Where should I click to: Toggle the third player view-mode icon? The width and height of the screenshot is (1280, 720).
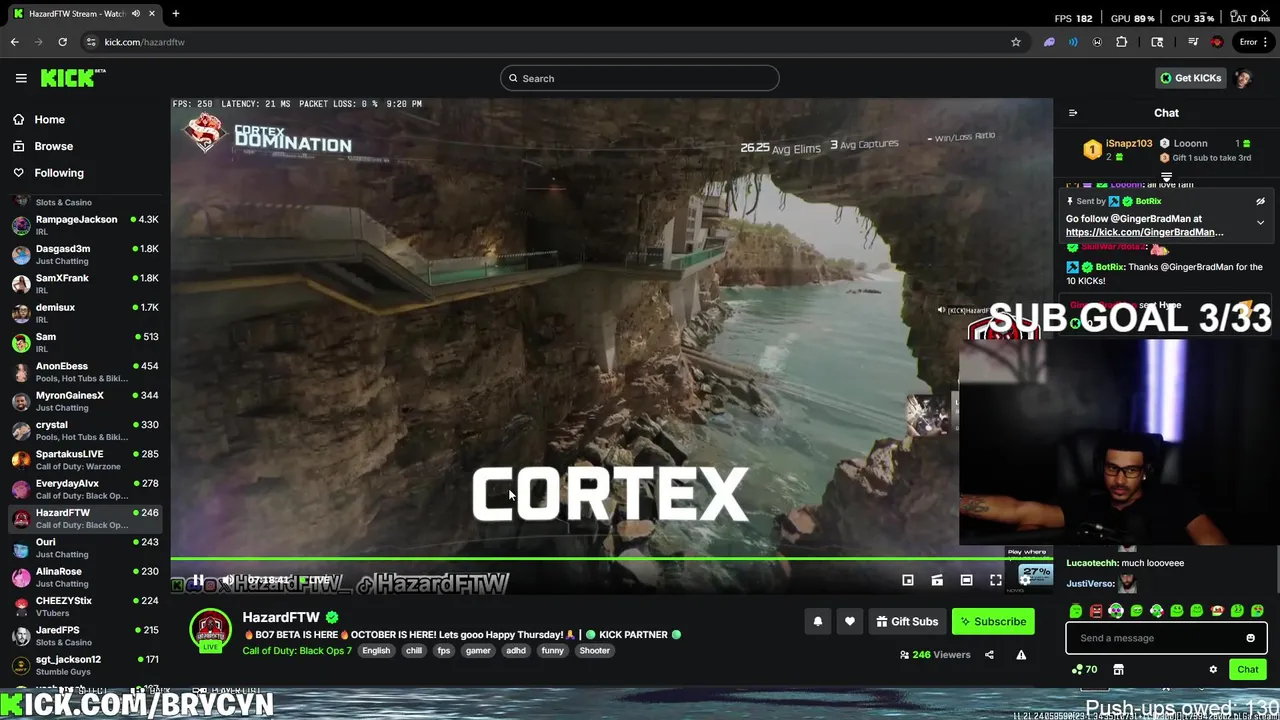point(966,580)
